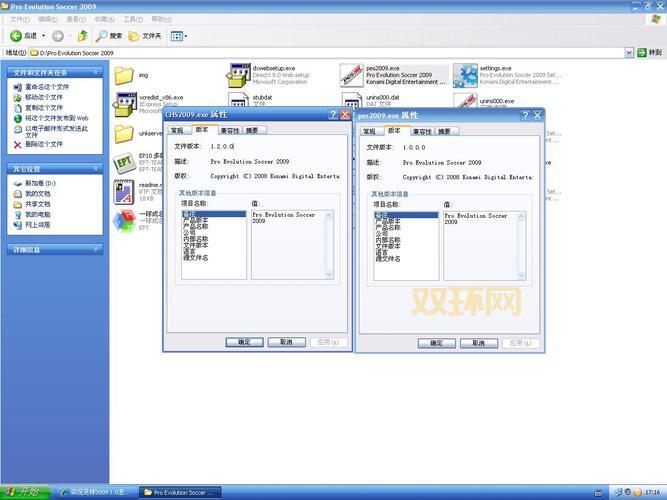Viewport: 667px width, 500px height.
Task: Collapse the Other Places (其它位置) panel
Action: pyautogui.click(x=96, y=169)
